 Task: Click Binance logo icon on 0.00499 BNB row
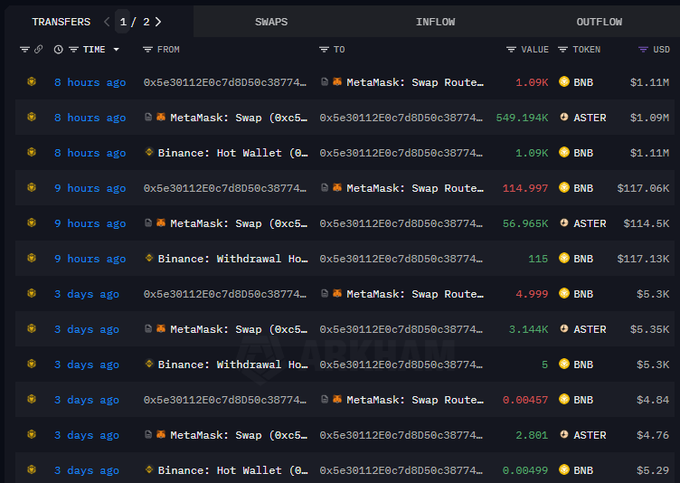point(149,469)
